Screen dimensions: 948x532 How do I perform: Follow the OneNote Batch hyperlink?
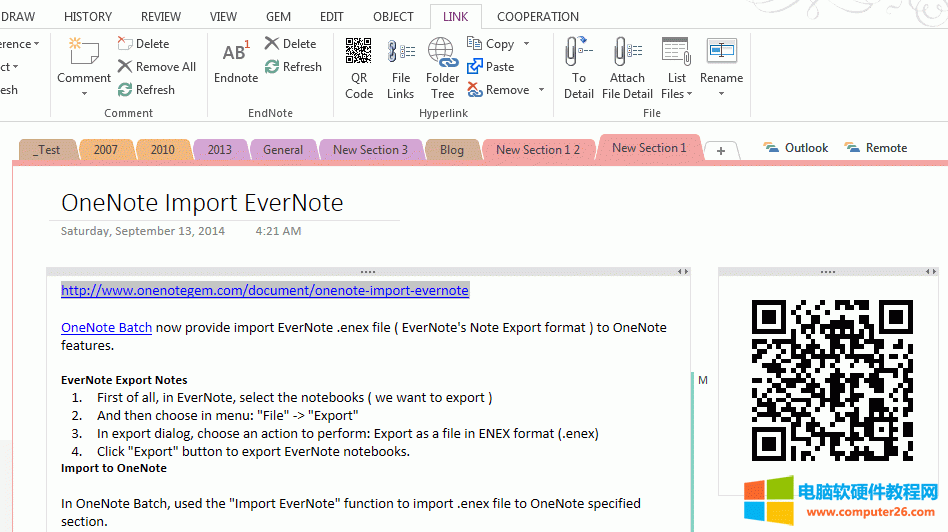(x=106, y=327)
